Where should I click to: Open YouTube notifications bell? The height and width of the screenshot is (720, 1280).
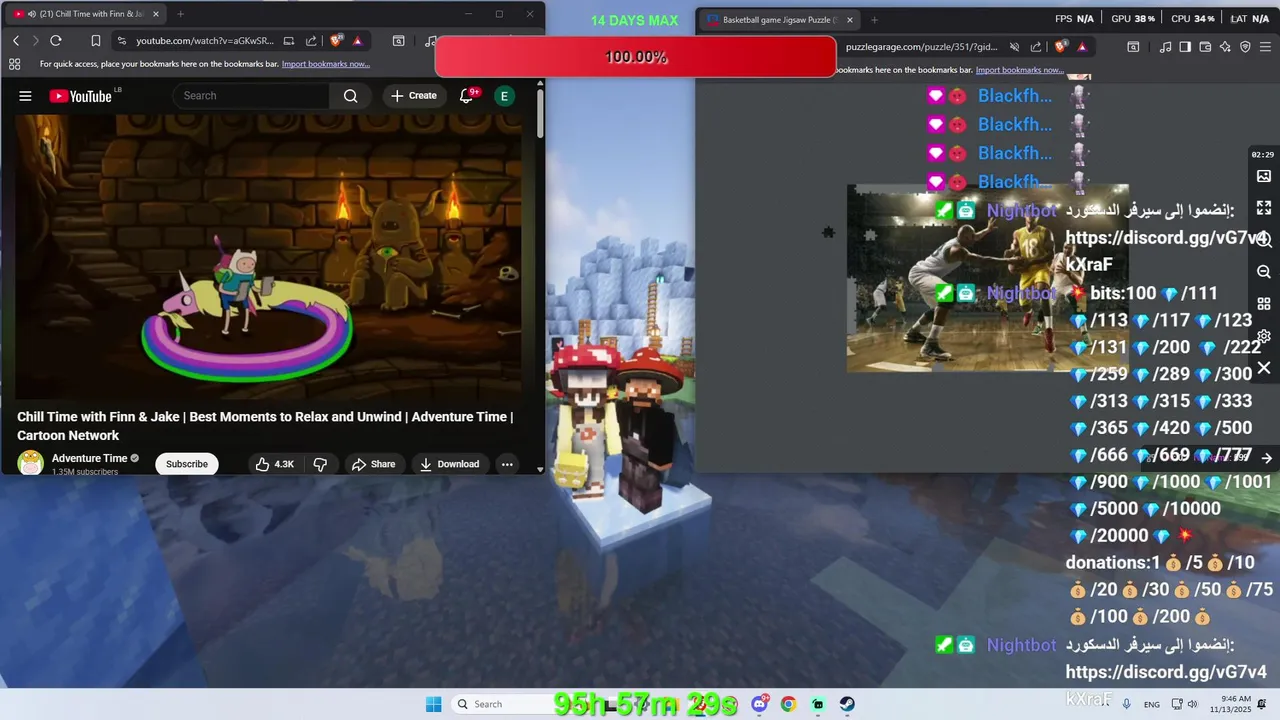click(x=466, y=96)
